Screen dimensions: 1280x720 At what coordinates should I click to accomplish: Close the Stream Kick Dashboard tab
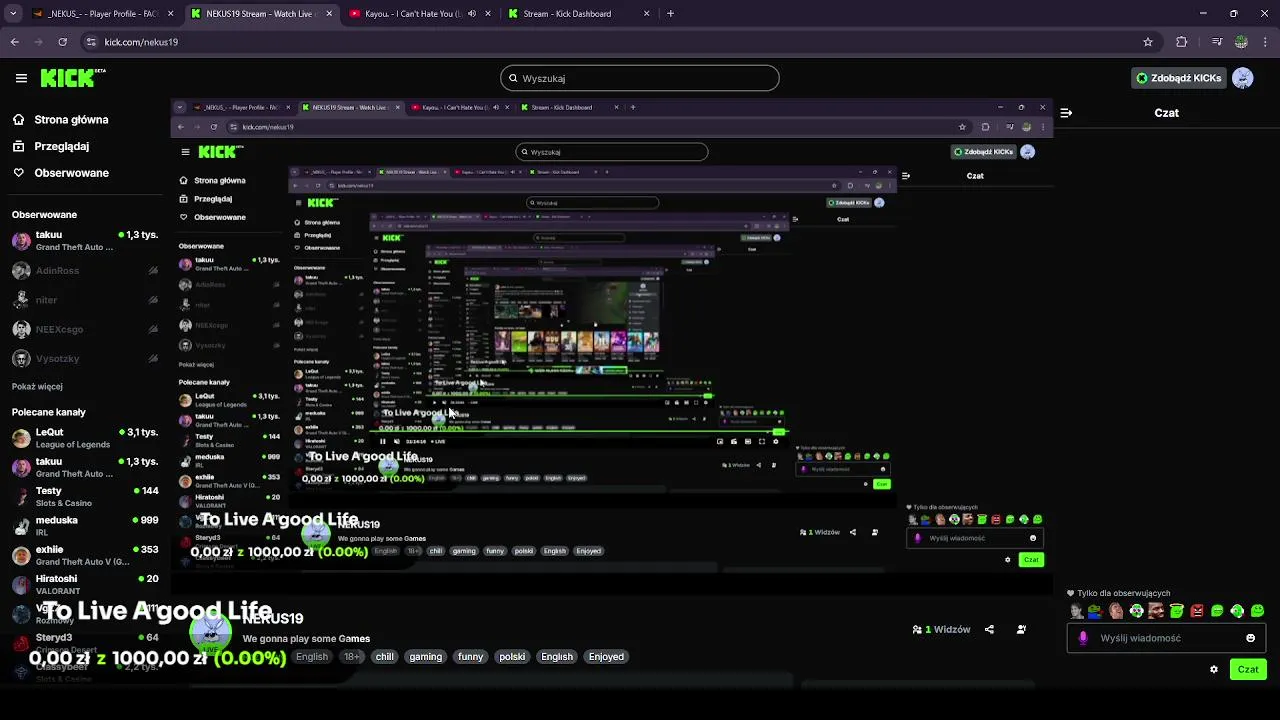646,14
